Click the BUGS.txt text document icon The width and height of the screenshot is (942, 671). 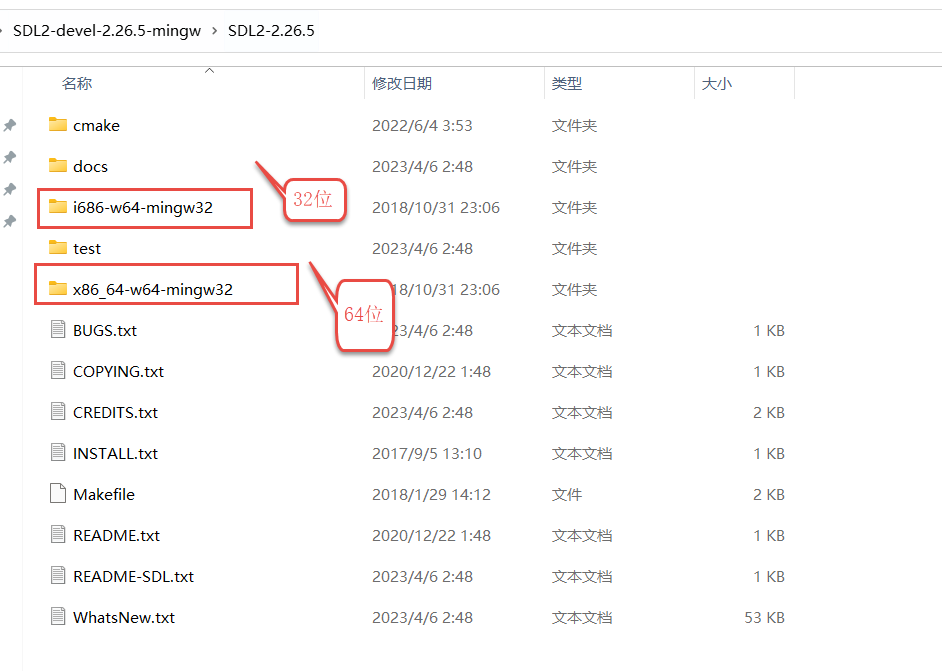57,329
